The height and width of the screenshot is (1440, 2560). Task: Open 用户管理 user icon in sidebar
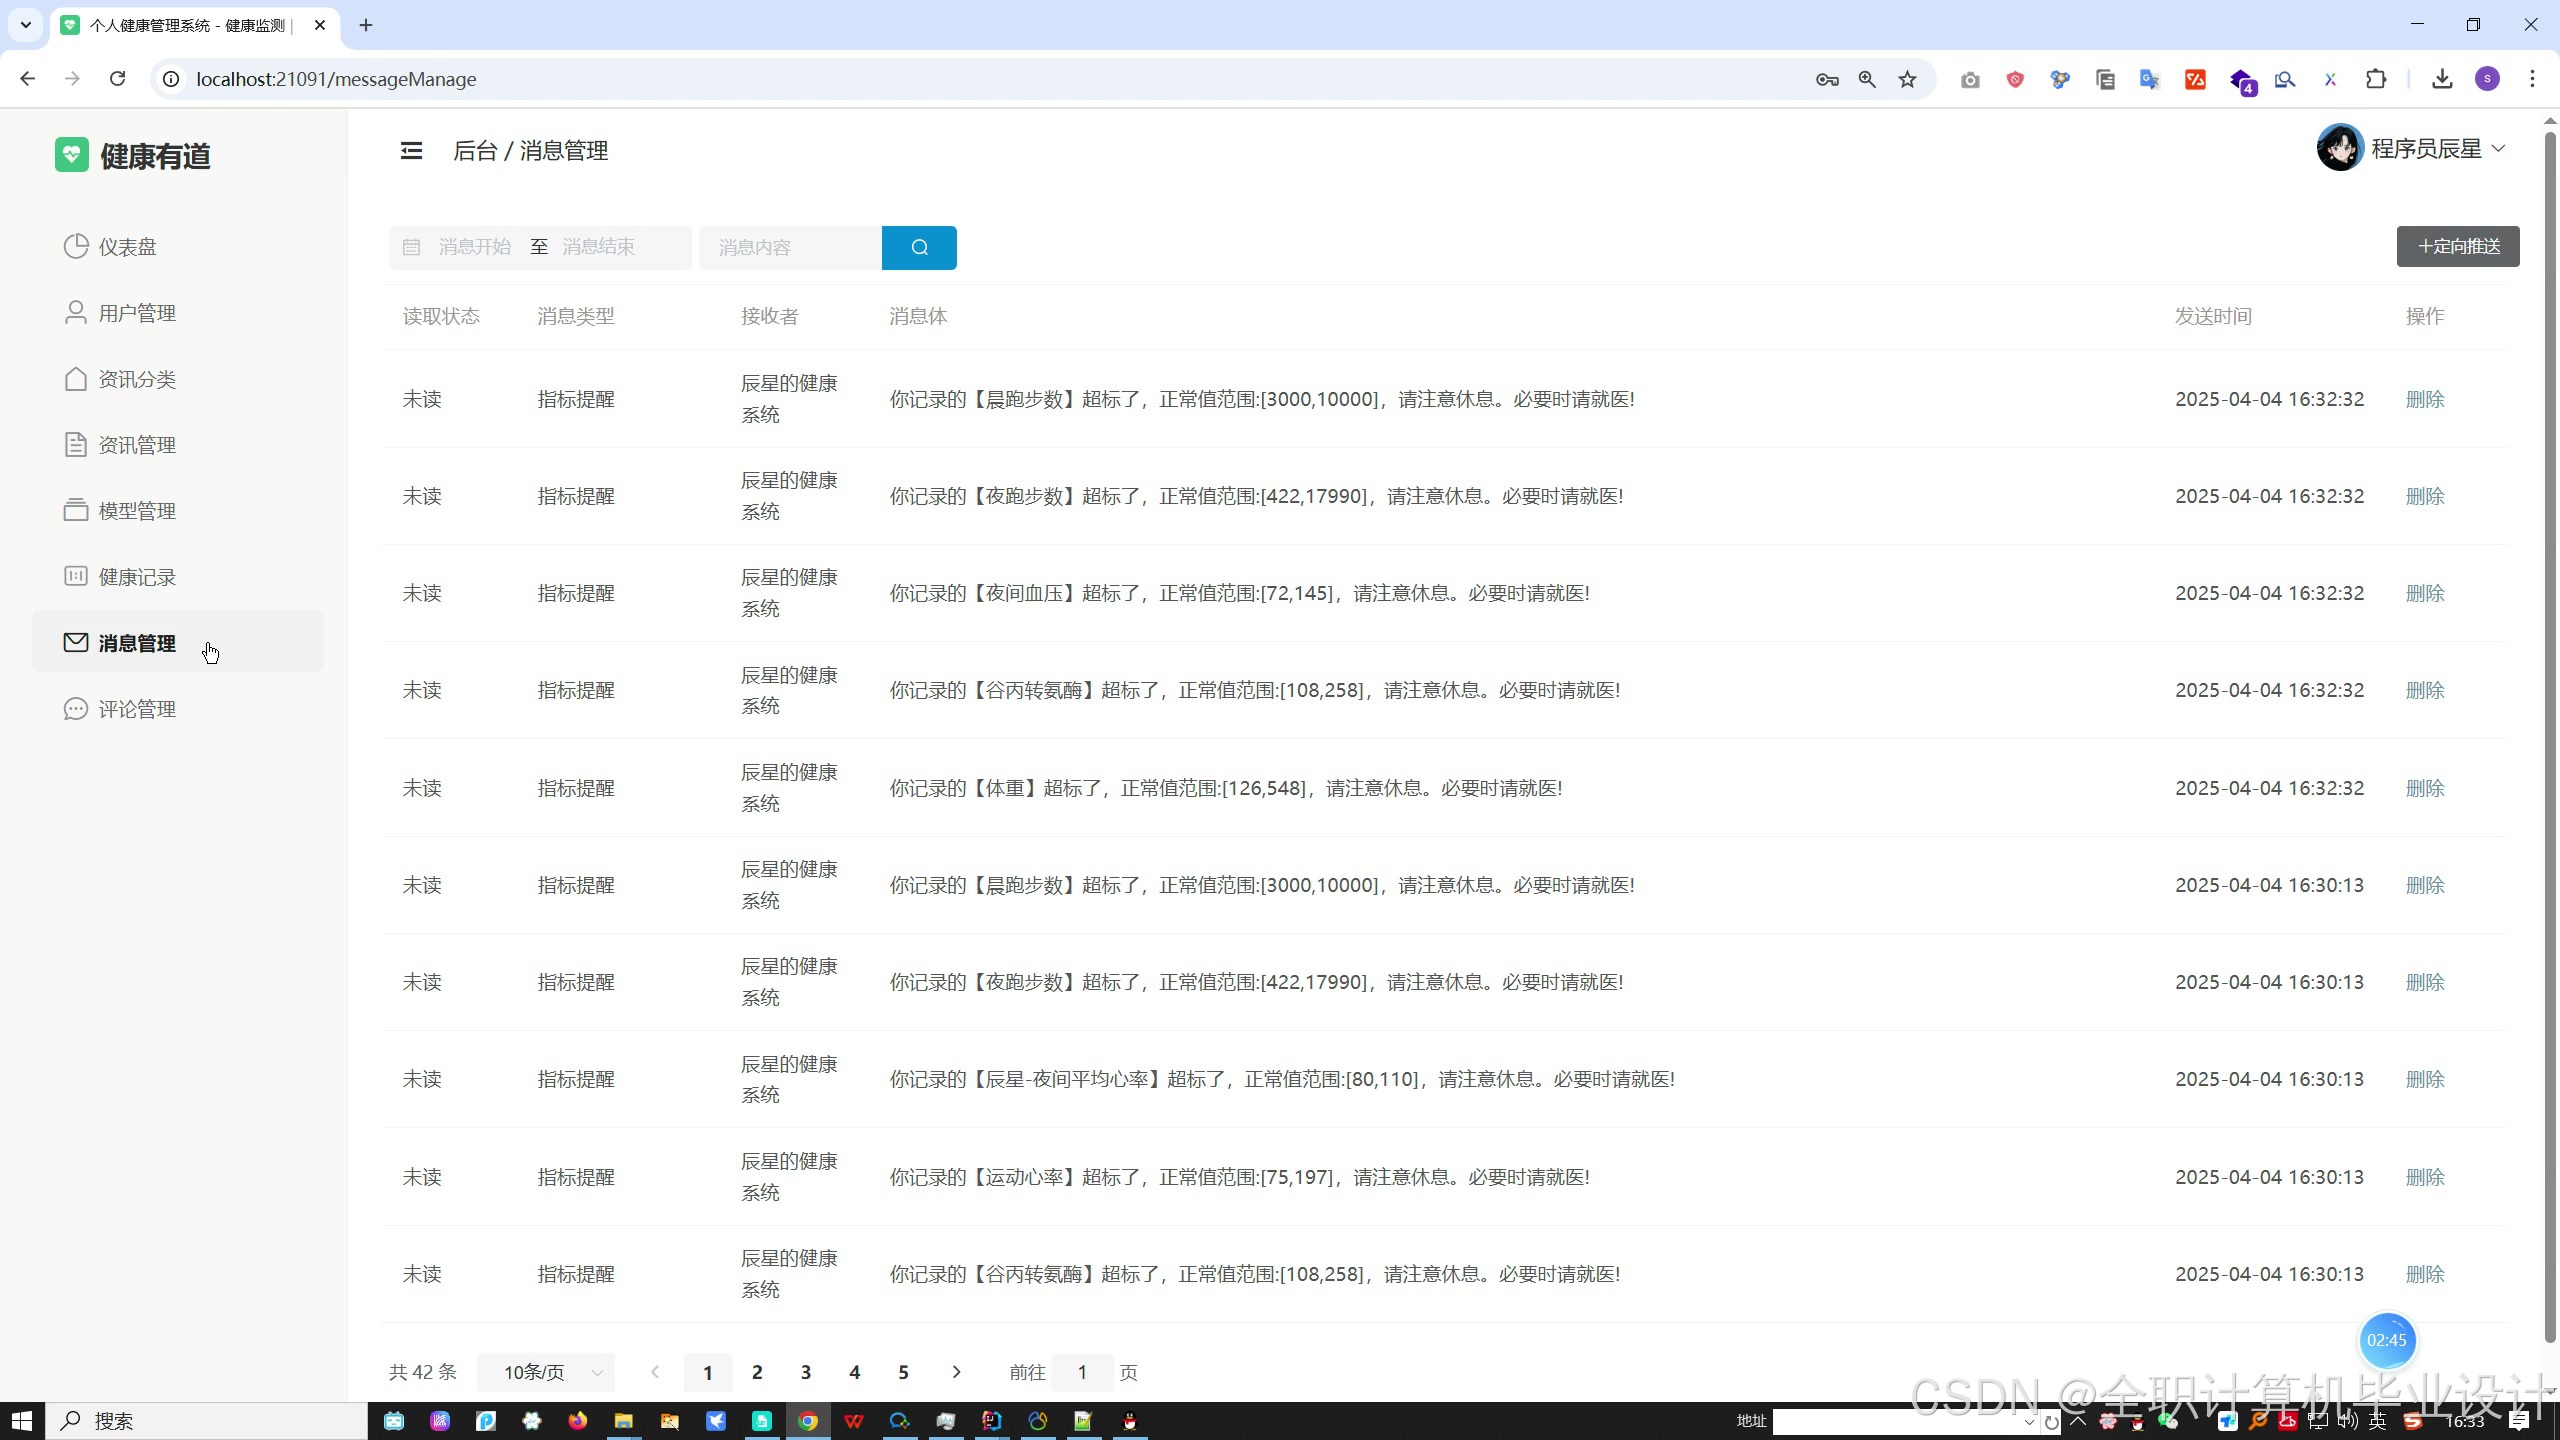coord(76,313)
